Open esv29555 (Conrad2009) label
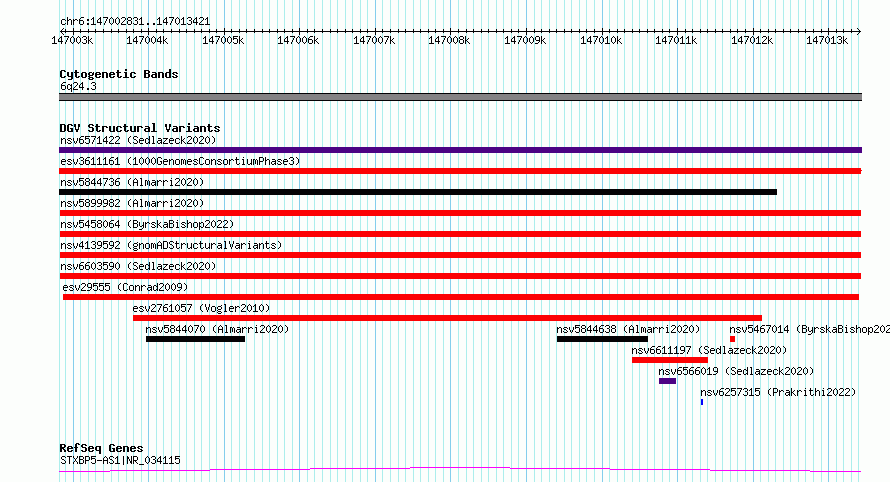890x482 pixels. pyautogui.click(x=125, y=287)
